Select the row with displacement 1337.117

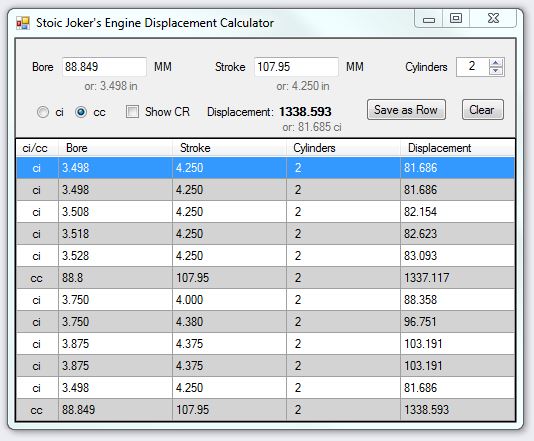click(x=265, y=278)
